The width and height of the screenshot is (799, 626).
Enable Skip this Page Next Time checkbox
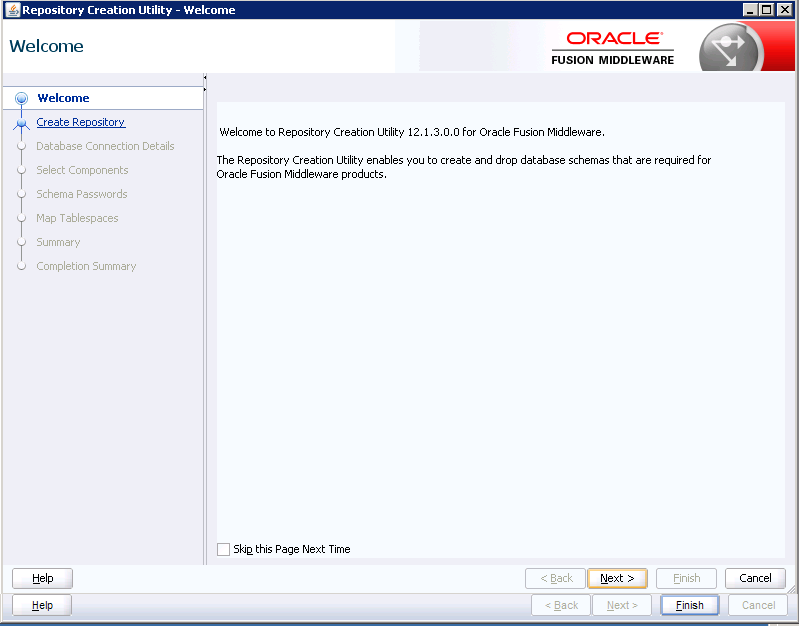click(x=223, y=549)
